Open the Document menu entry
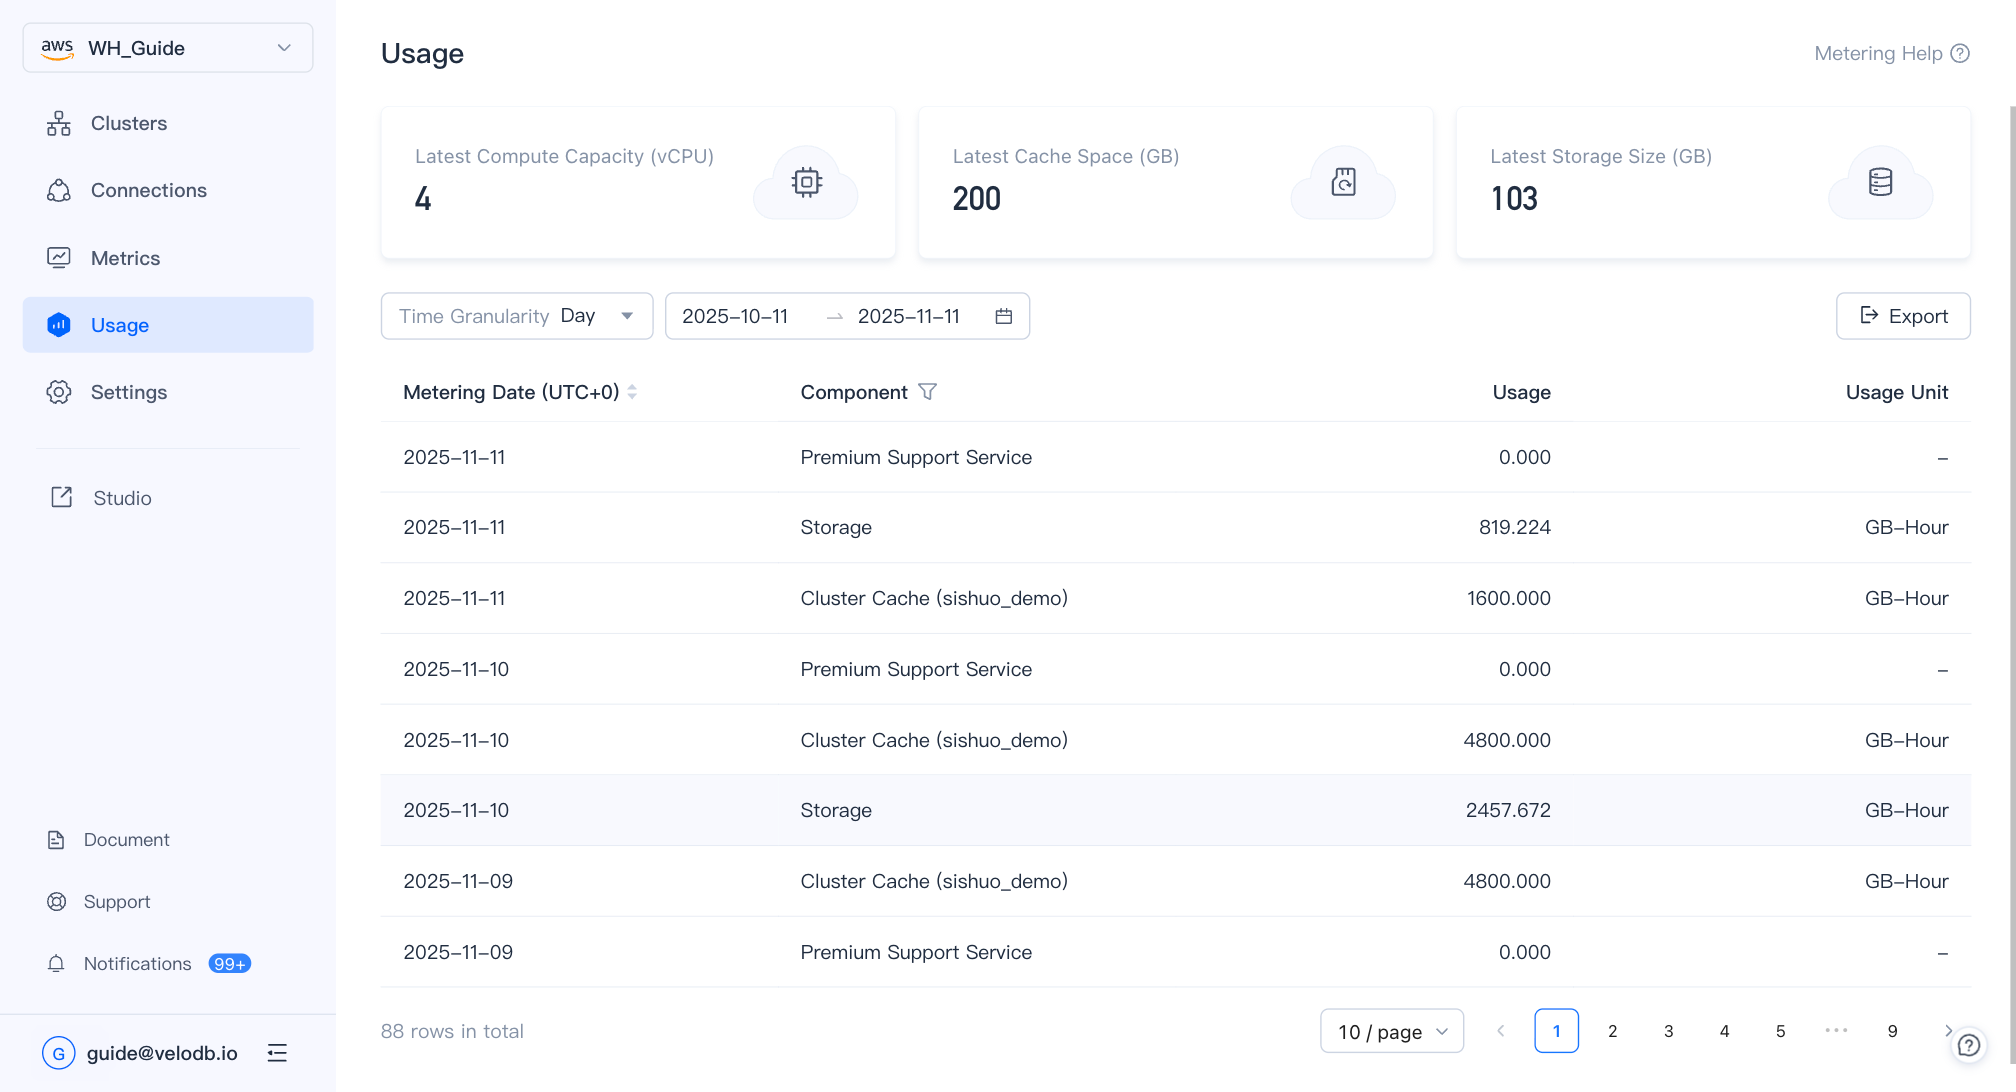This screenshot has width=2016, height=1092. 126,839
